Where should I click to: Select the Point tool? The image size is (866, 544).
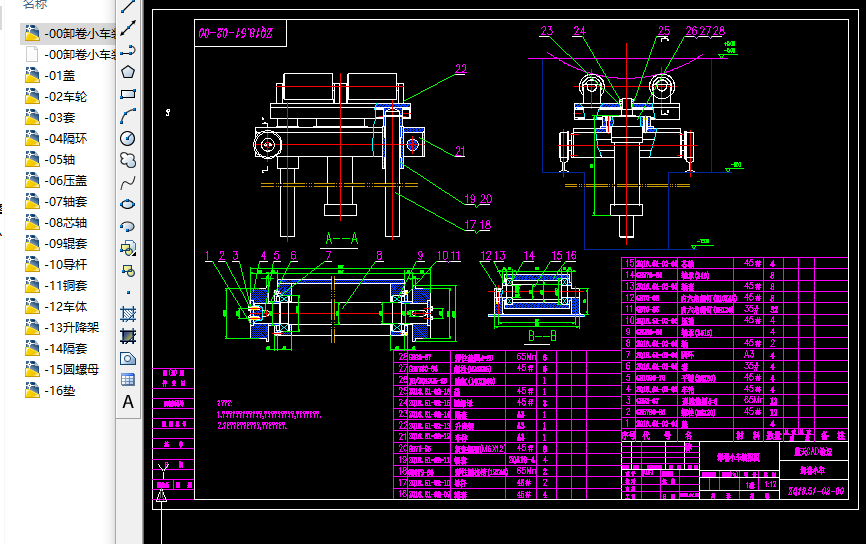(128, 293)
